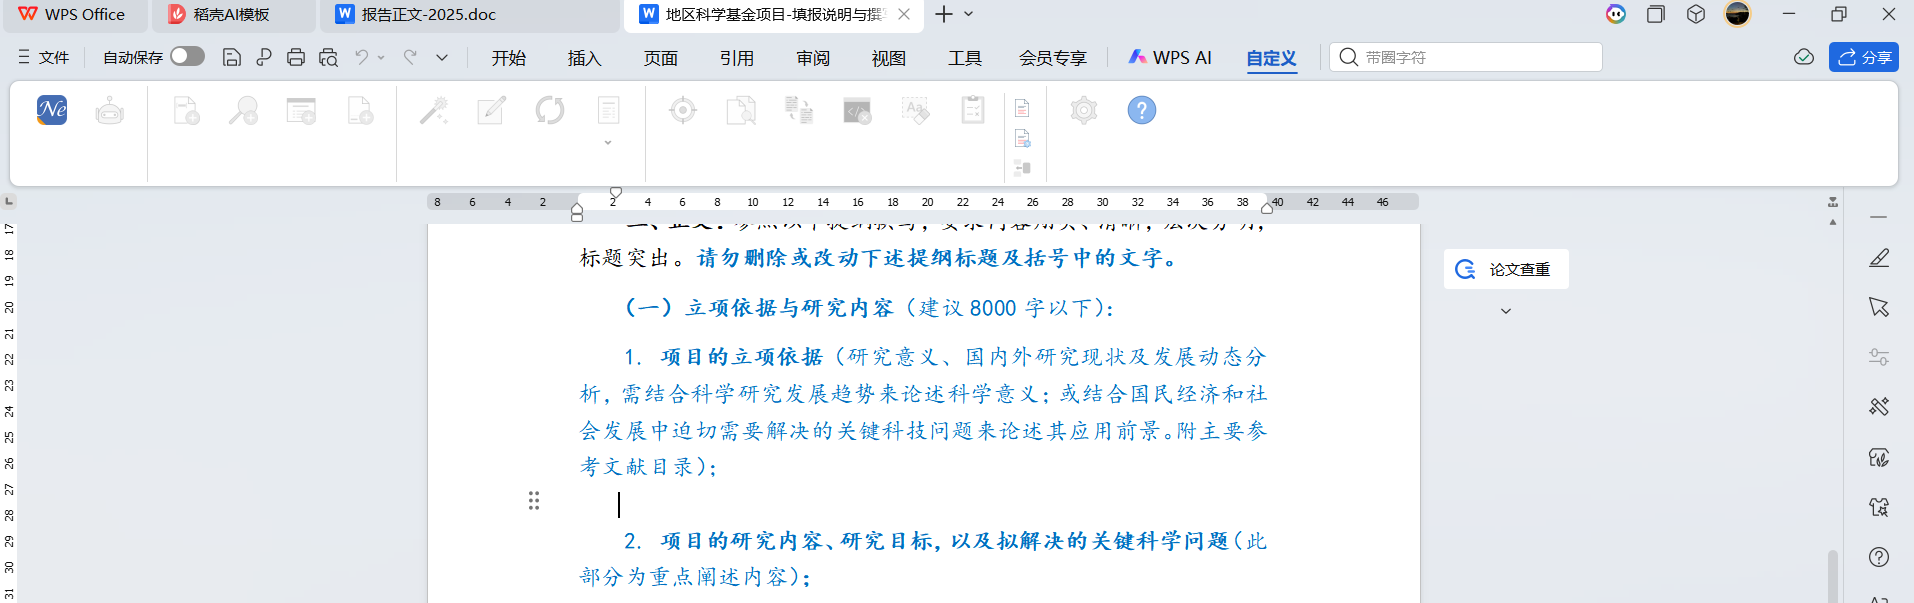Click the print icon in quick toolbar
The image size is (1914, 603).
(295, 58)
